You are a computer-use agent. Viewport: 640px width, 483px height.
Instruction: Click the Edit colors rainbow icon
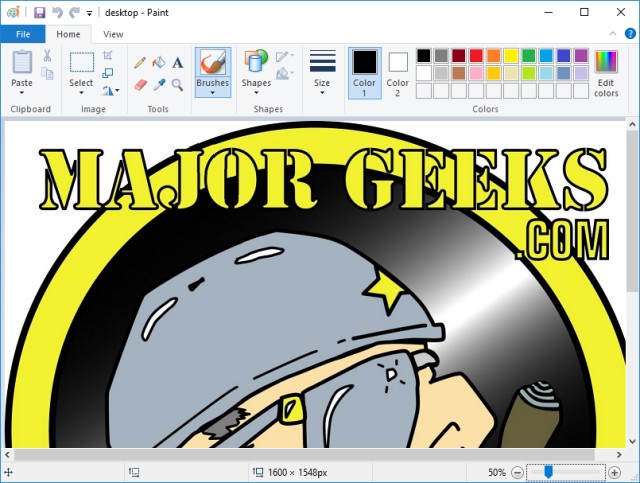pos(606,62)
